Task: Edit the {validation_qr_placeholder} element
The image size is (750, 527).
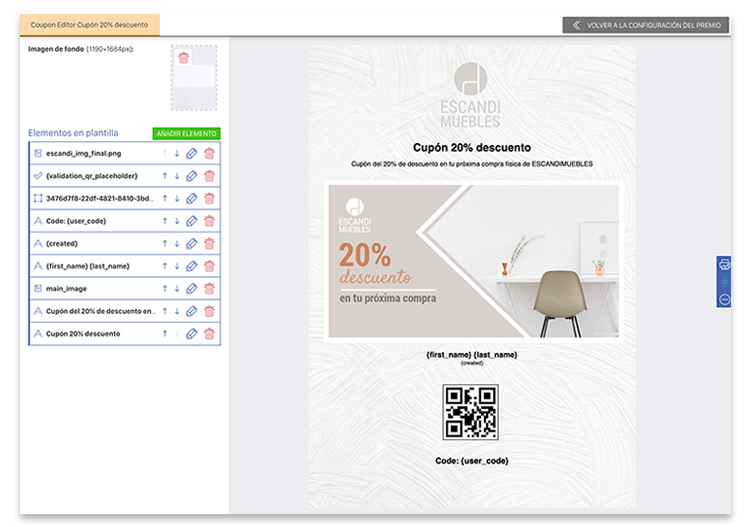Action: point(191,176)
